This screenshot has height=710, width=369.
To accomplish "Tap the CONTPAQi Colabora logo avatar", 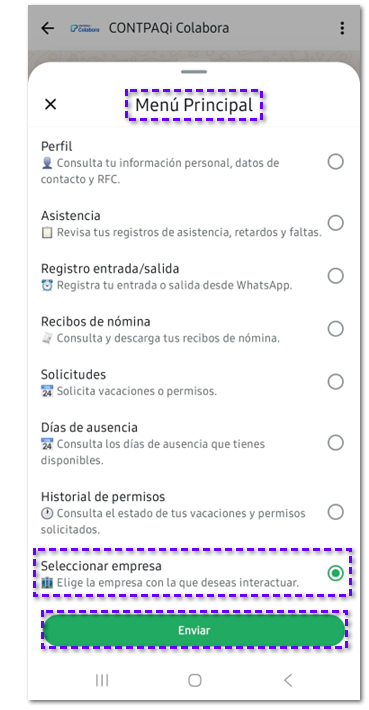I will pyautogui.click(x=85, y=28).
